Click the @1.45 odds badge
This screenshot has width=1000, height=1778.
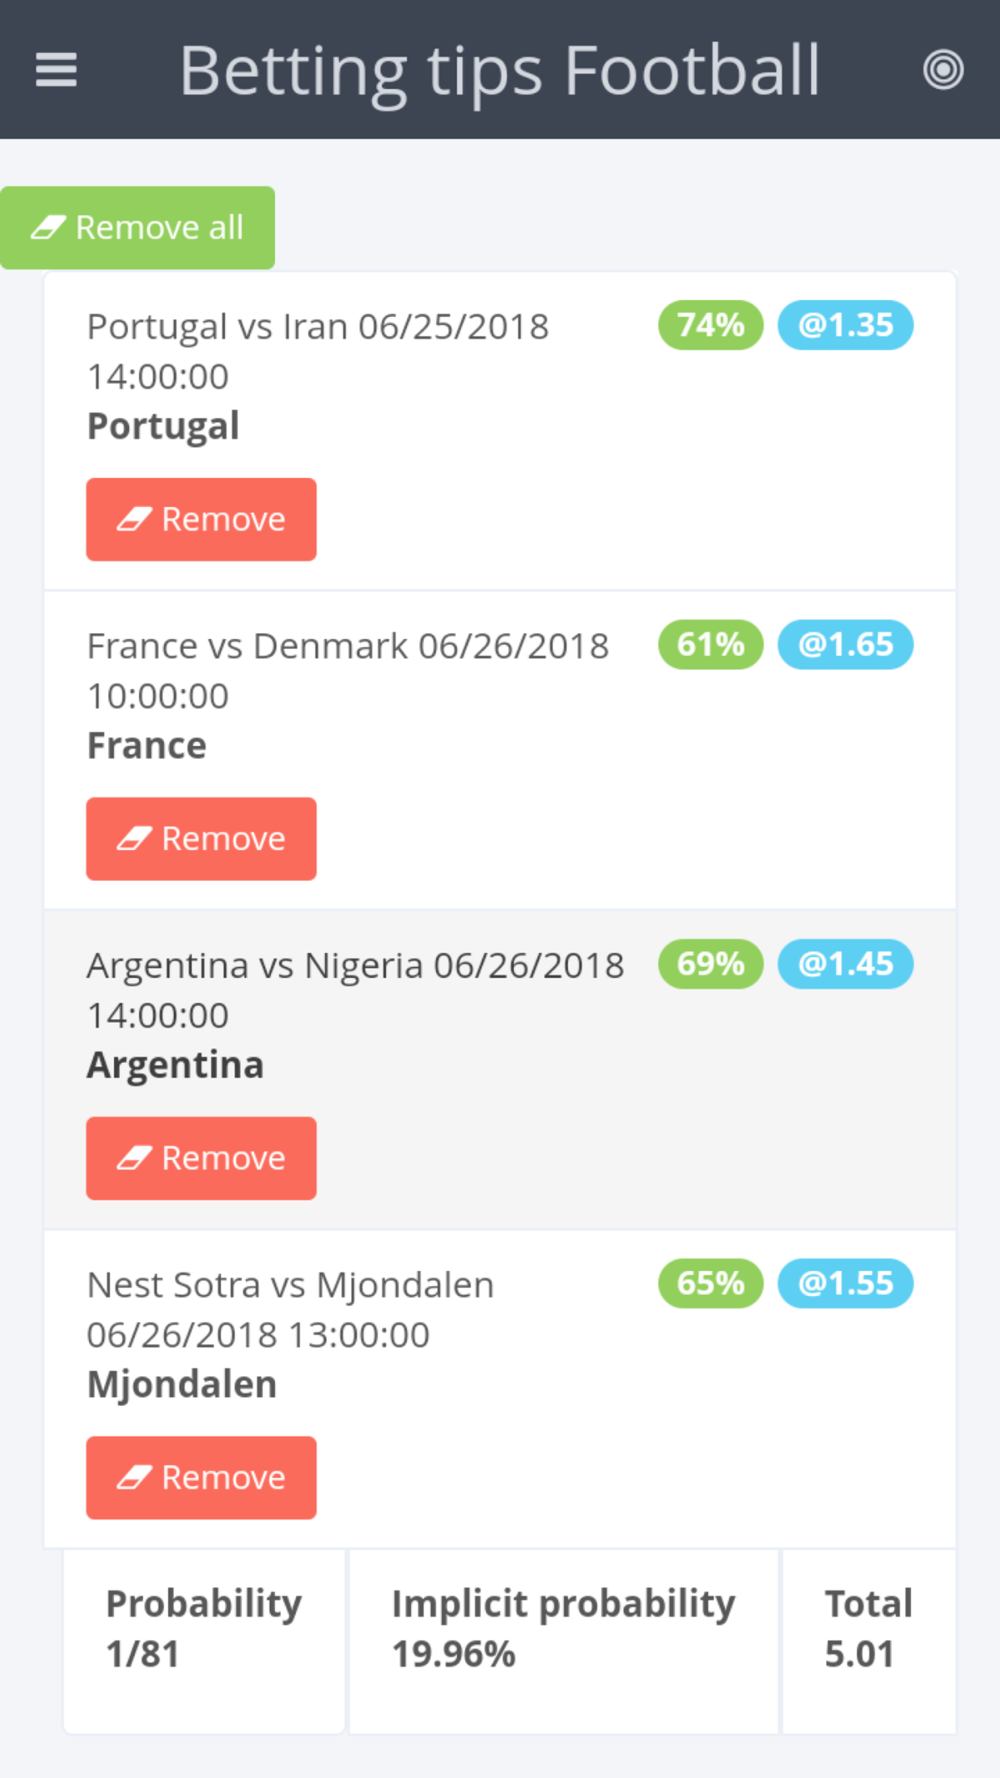[x=845, y=964]
